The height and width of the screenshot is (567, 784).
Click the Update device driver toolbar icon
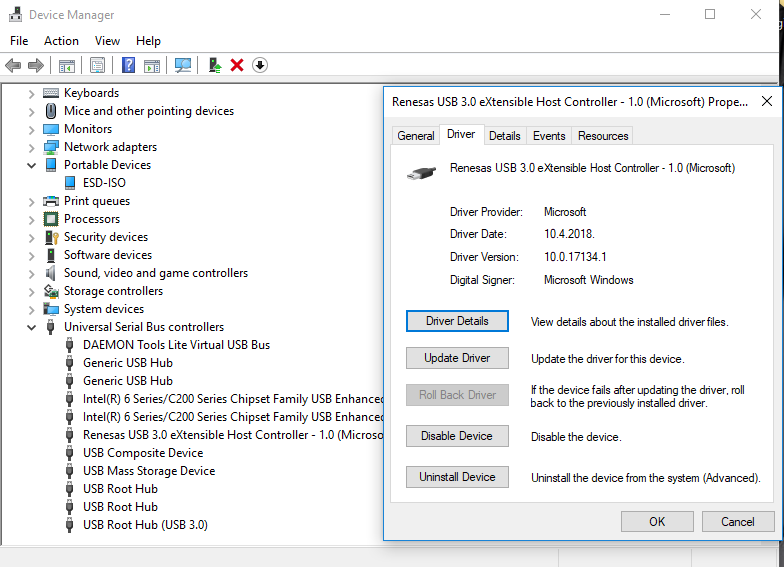(214, 65)
